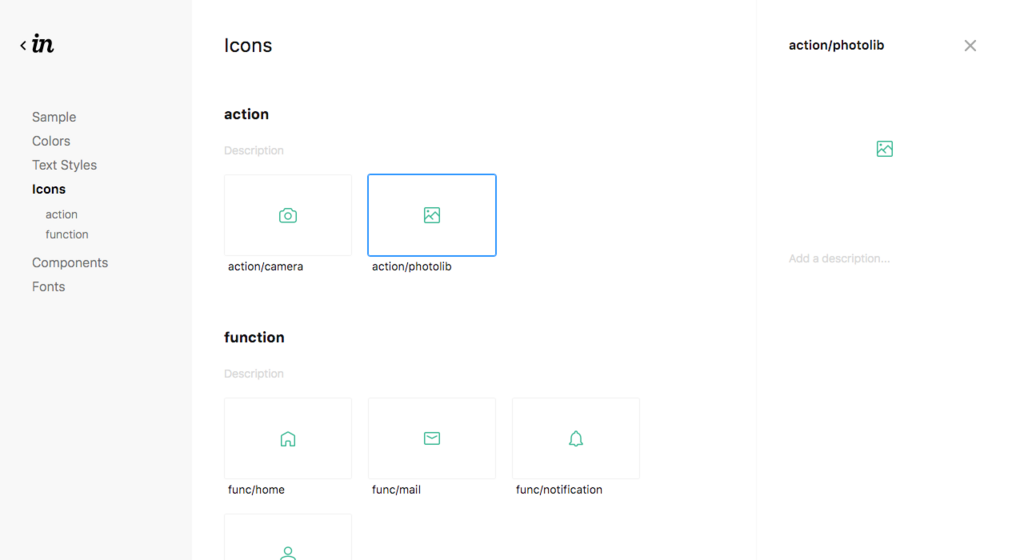Select the func/home icon tile

[288, 439]
